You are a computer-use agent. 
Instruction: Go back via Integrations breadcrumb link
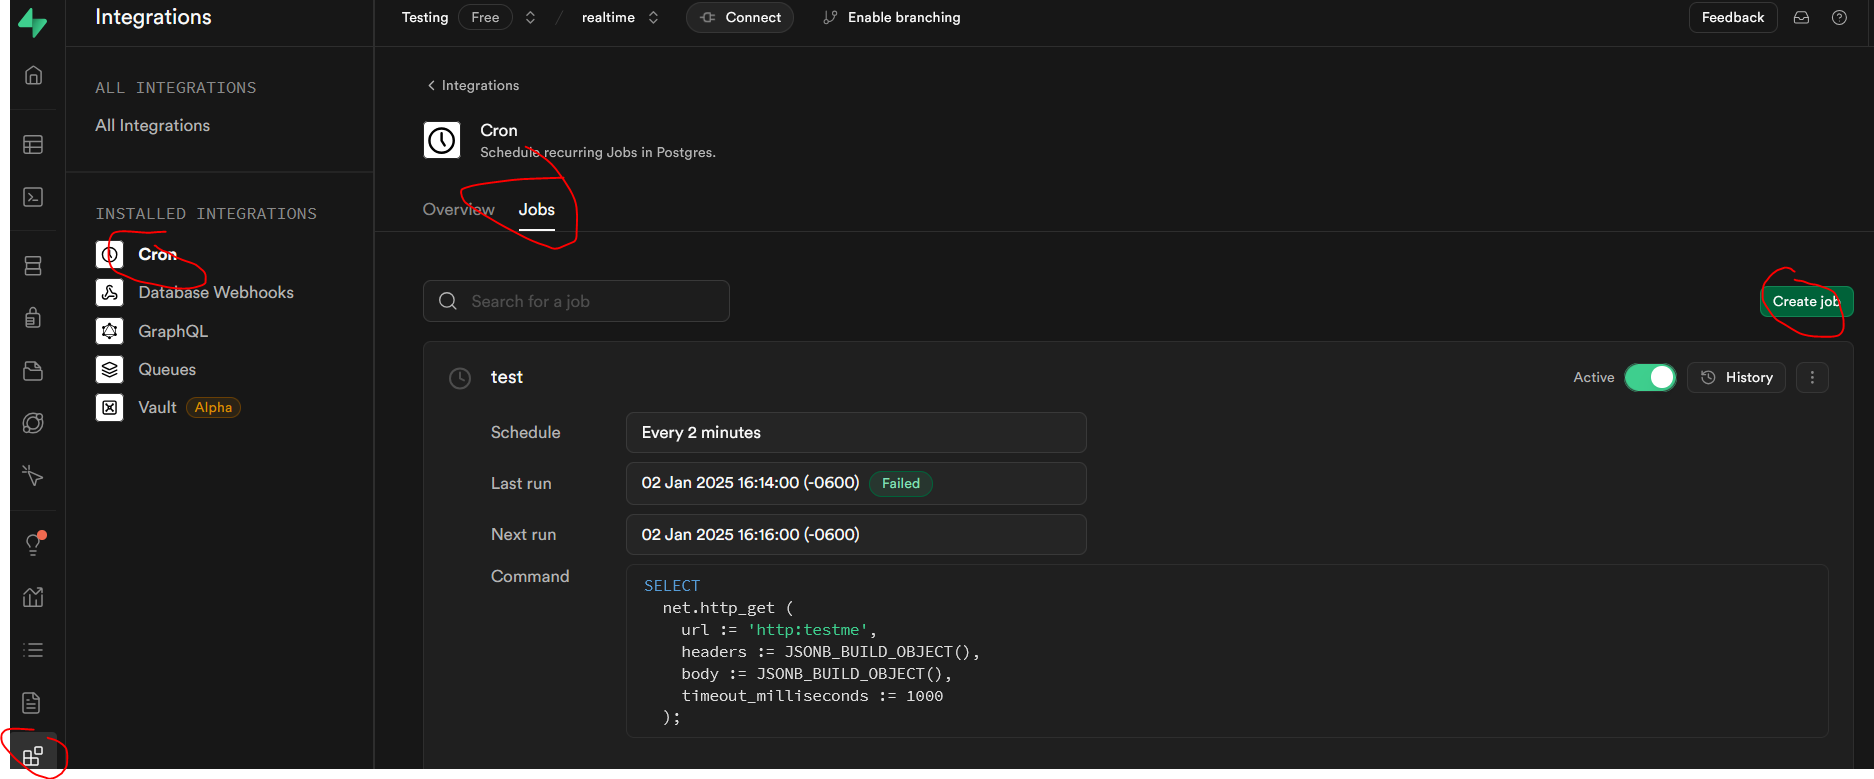473,85
